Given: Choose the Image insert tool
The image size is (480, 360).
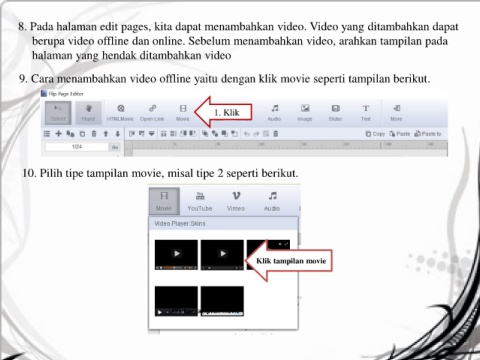Looking at the screenshot, I should click(x=305, y=113).
